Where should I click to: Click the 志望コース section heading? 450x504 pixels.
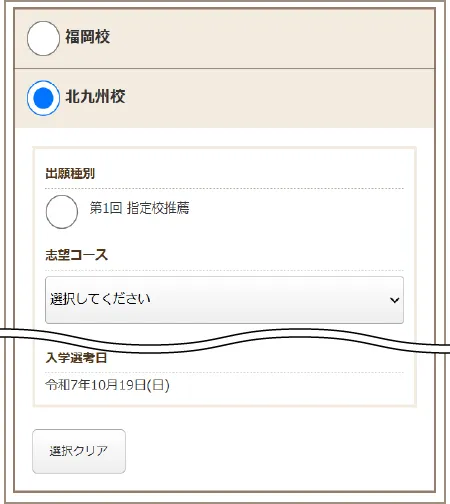coord(77,255)
